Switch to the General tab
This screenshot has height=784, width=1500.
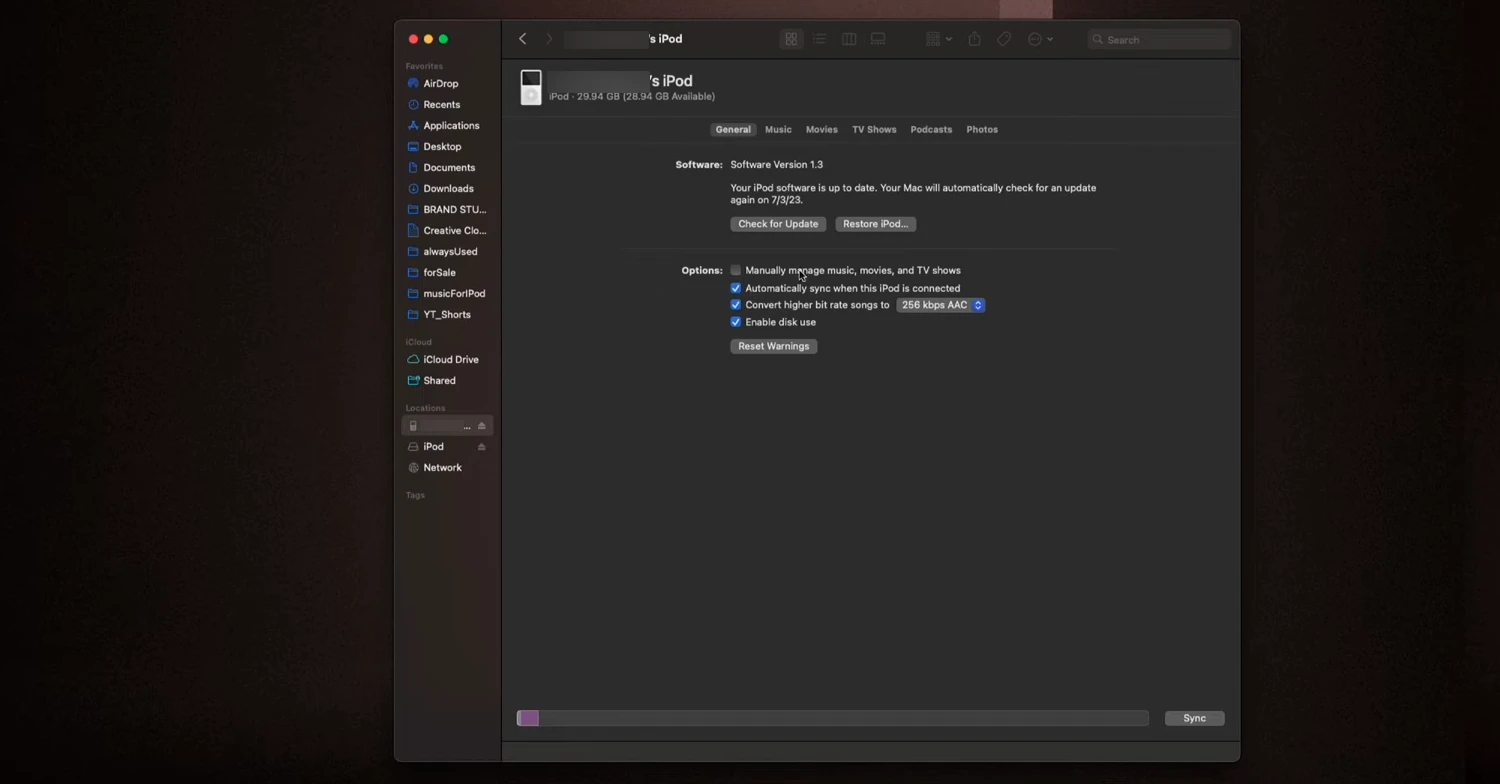(733, 130)
